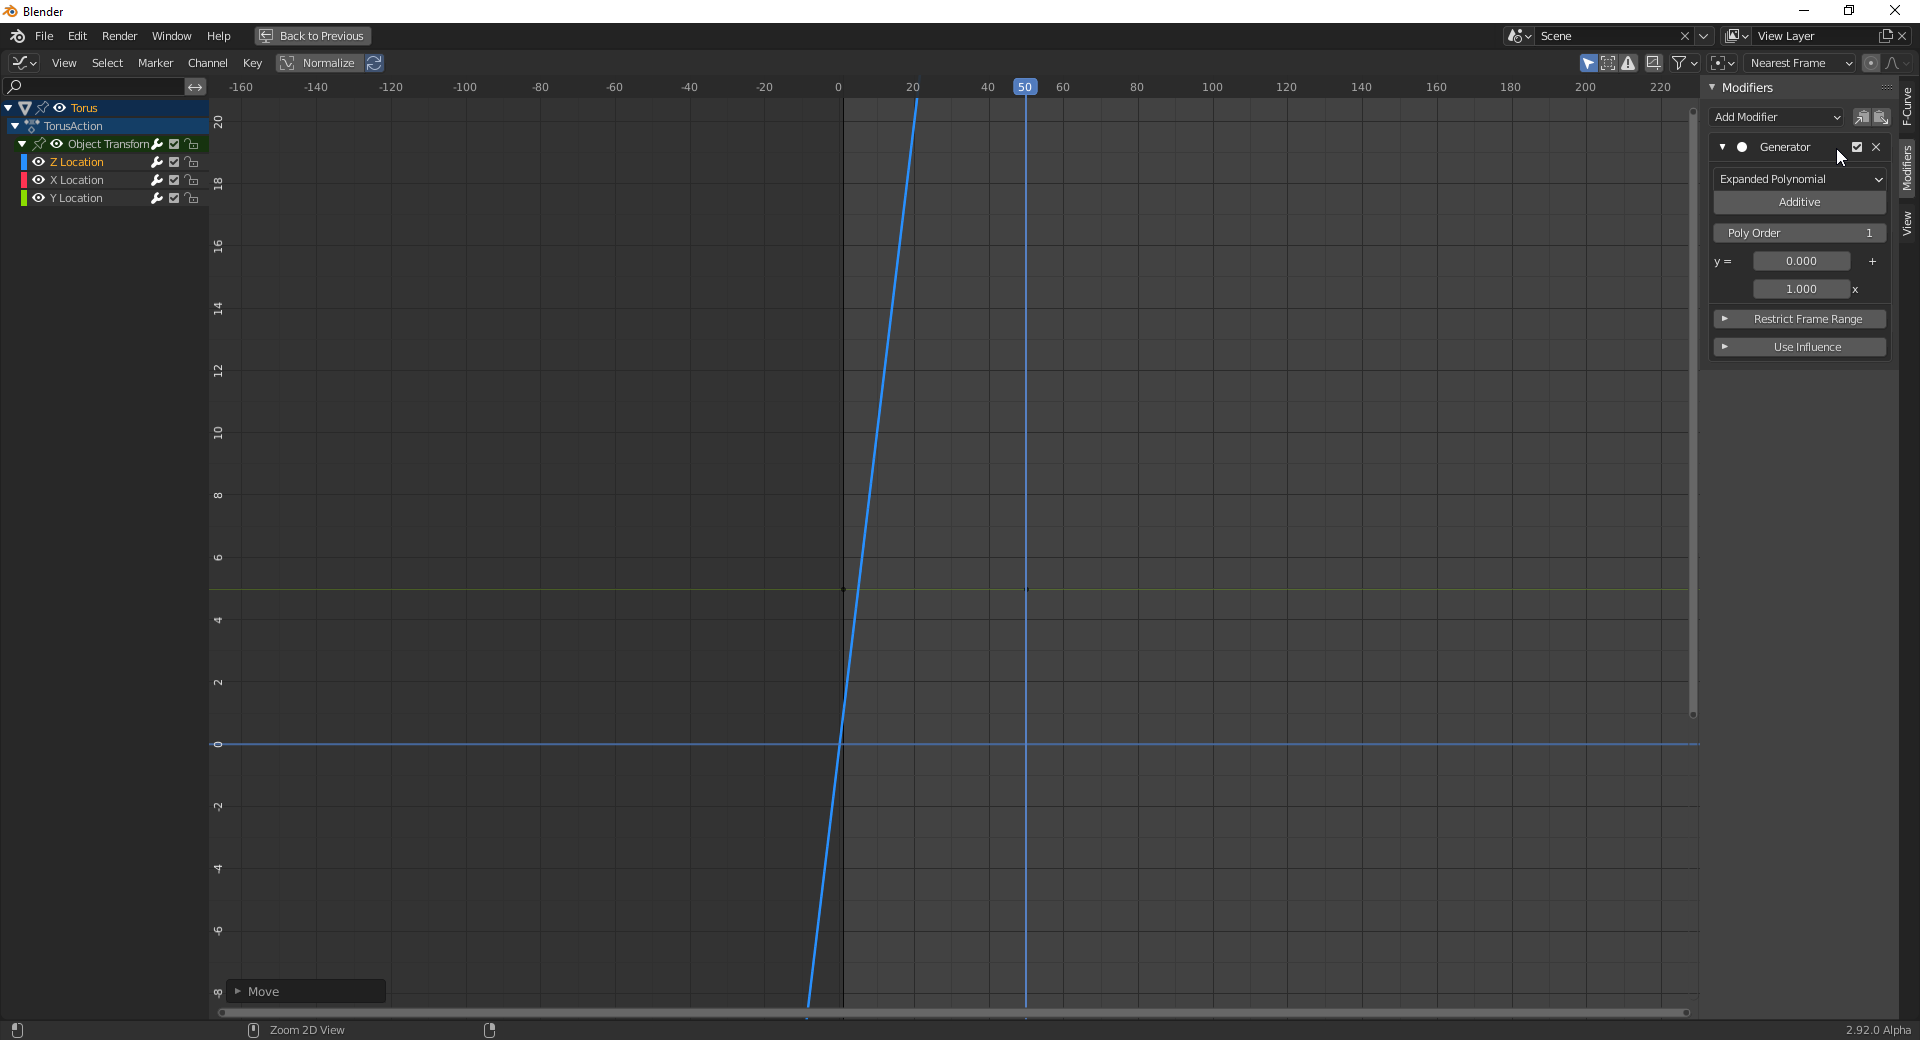Click the filter funnel icon in graph header
Image resolution: width=1920 pixels, height=1040 pixels.
(1678, 63)
